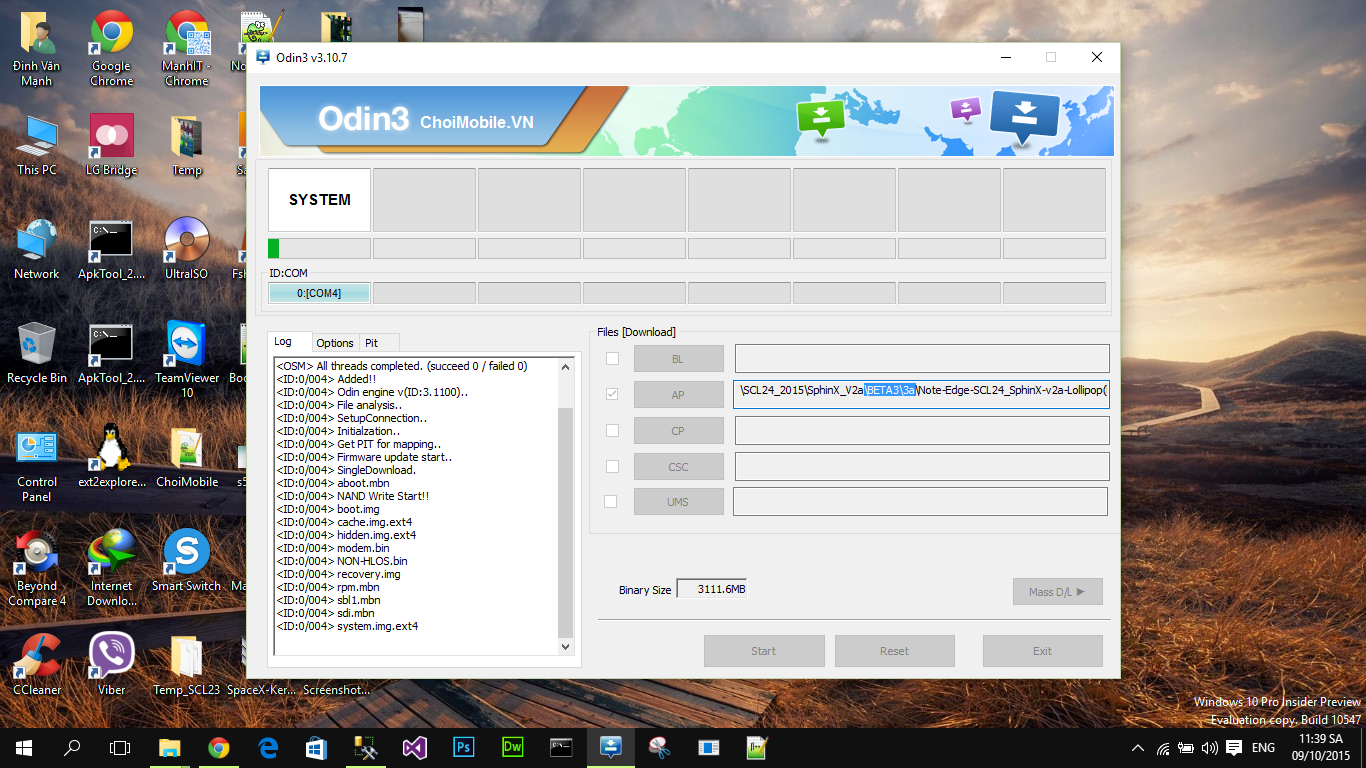
Task: Open Dreamweaver from the taskbar
Action: (x=512, y=747)
